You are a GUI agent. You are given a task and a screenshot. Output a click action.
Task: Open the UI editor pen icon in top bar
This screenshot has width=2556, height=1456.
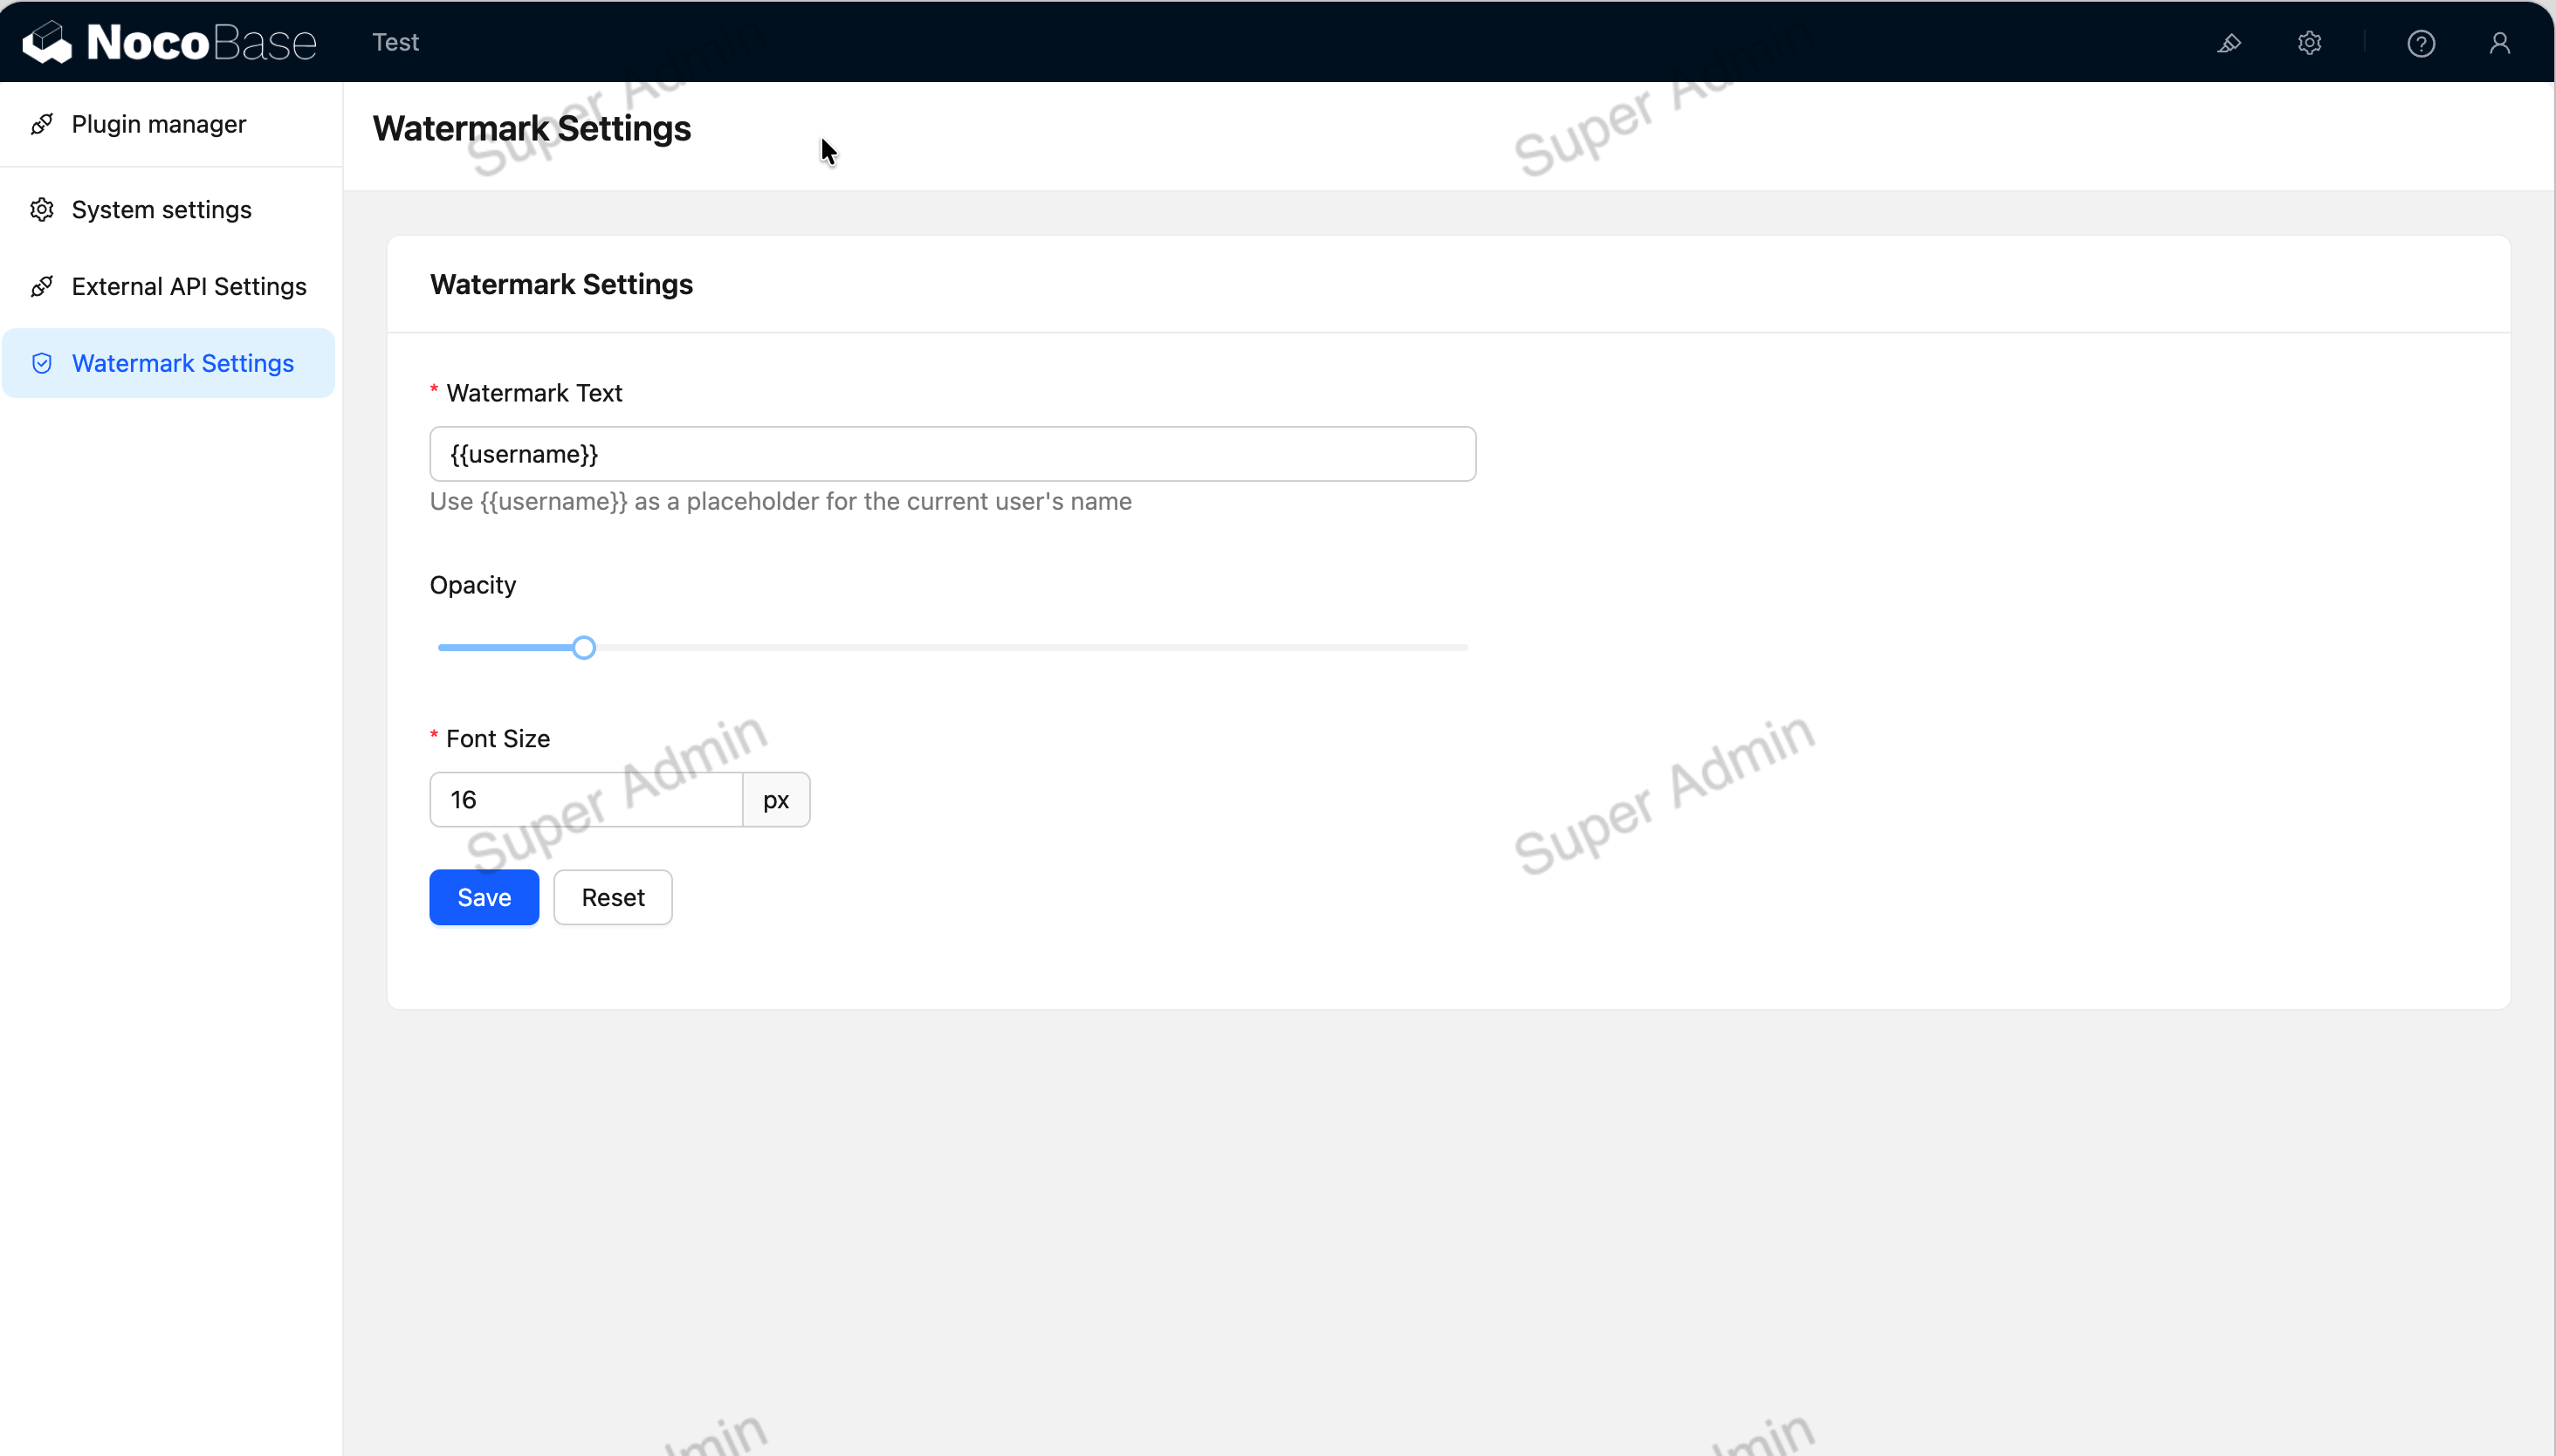pyautogui.click(x=2229, y=42)
